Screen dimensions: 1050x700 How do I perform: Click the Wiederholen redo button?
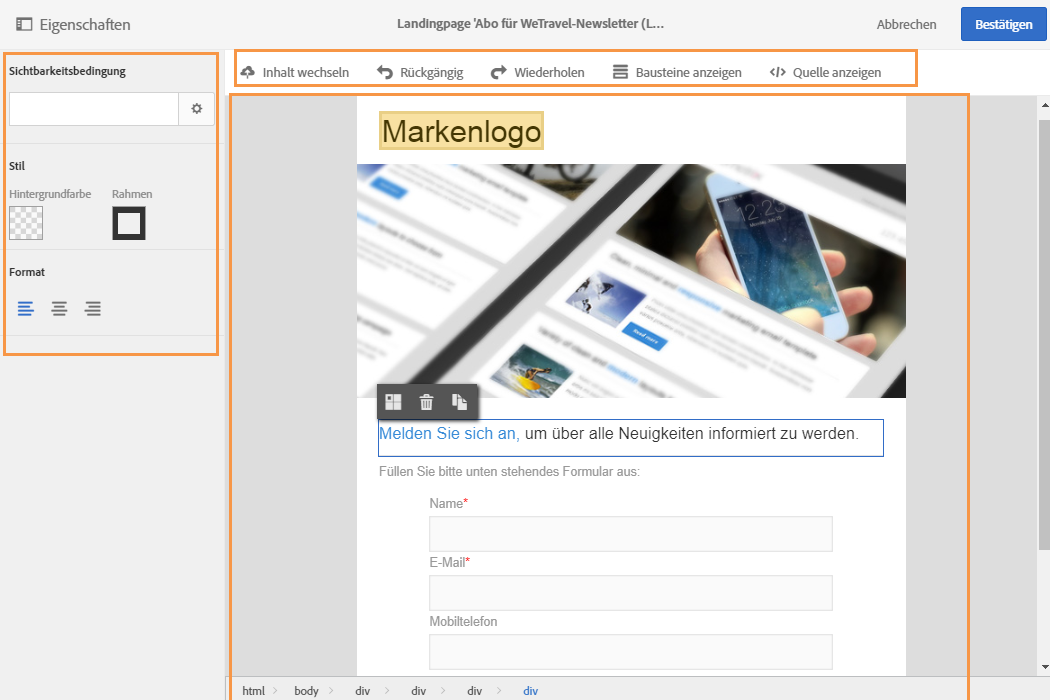point(537,72)
